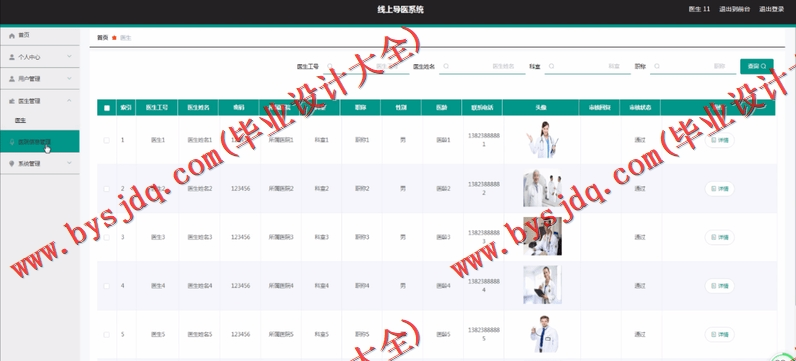Open 详情 details for row 医生姓名2
The width and height of the screenshot is (796, 361).
(719, 188)
